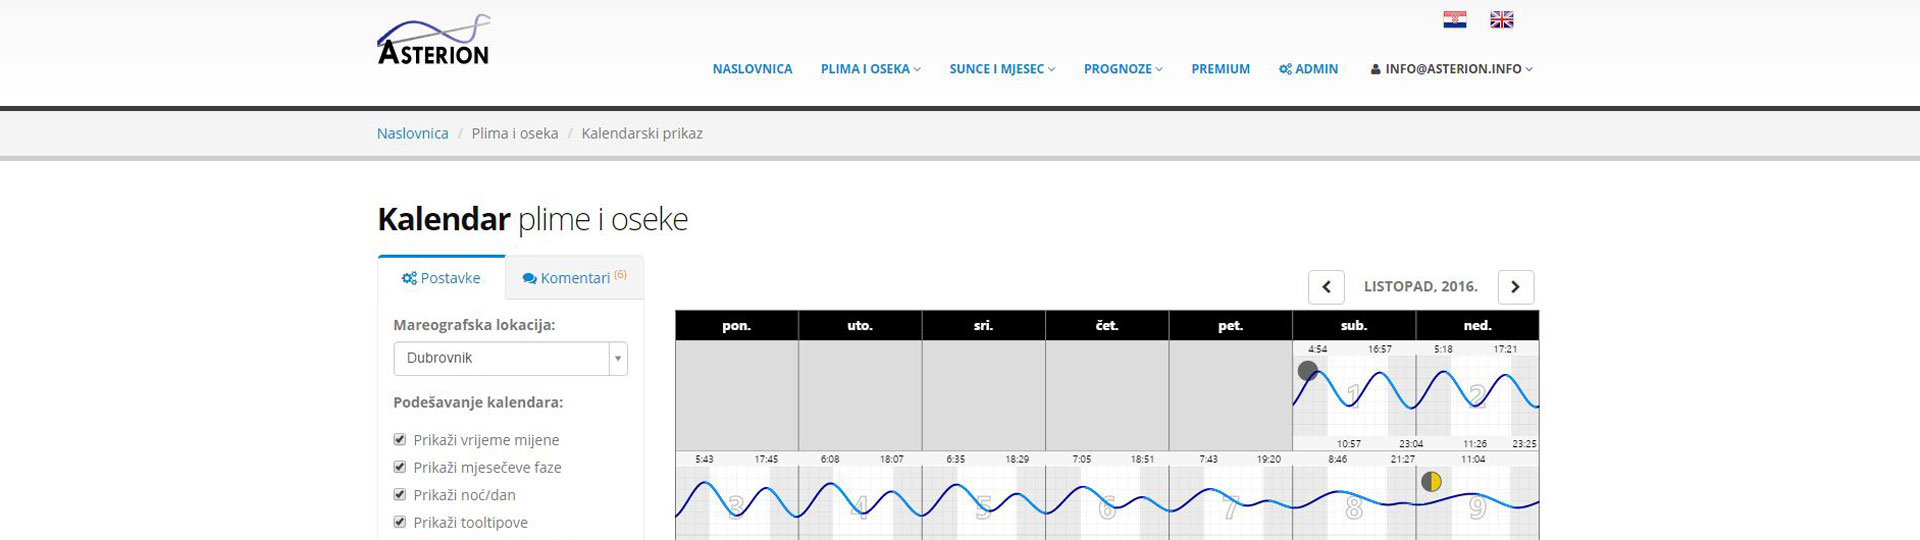Viewport: 1920px width, 540px height.
Task: Click day 2 tide chart cell
Action: 1477,396
